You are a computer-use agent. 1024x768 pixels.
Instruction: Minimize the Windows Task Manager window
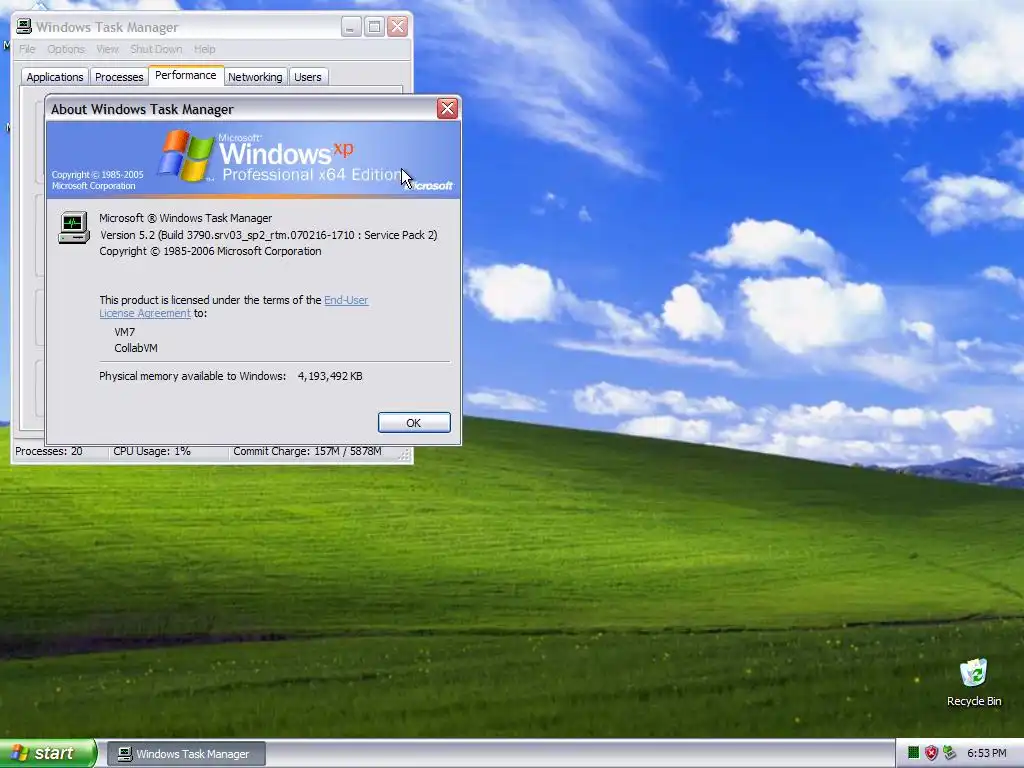tap(351, 27)
